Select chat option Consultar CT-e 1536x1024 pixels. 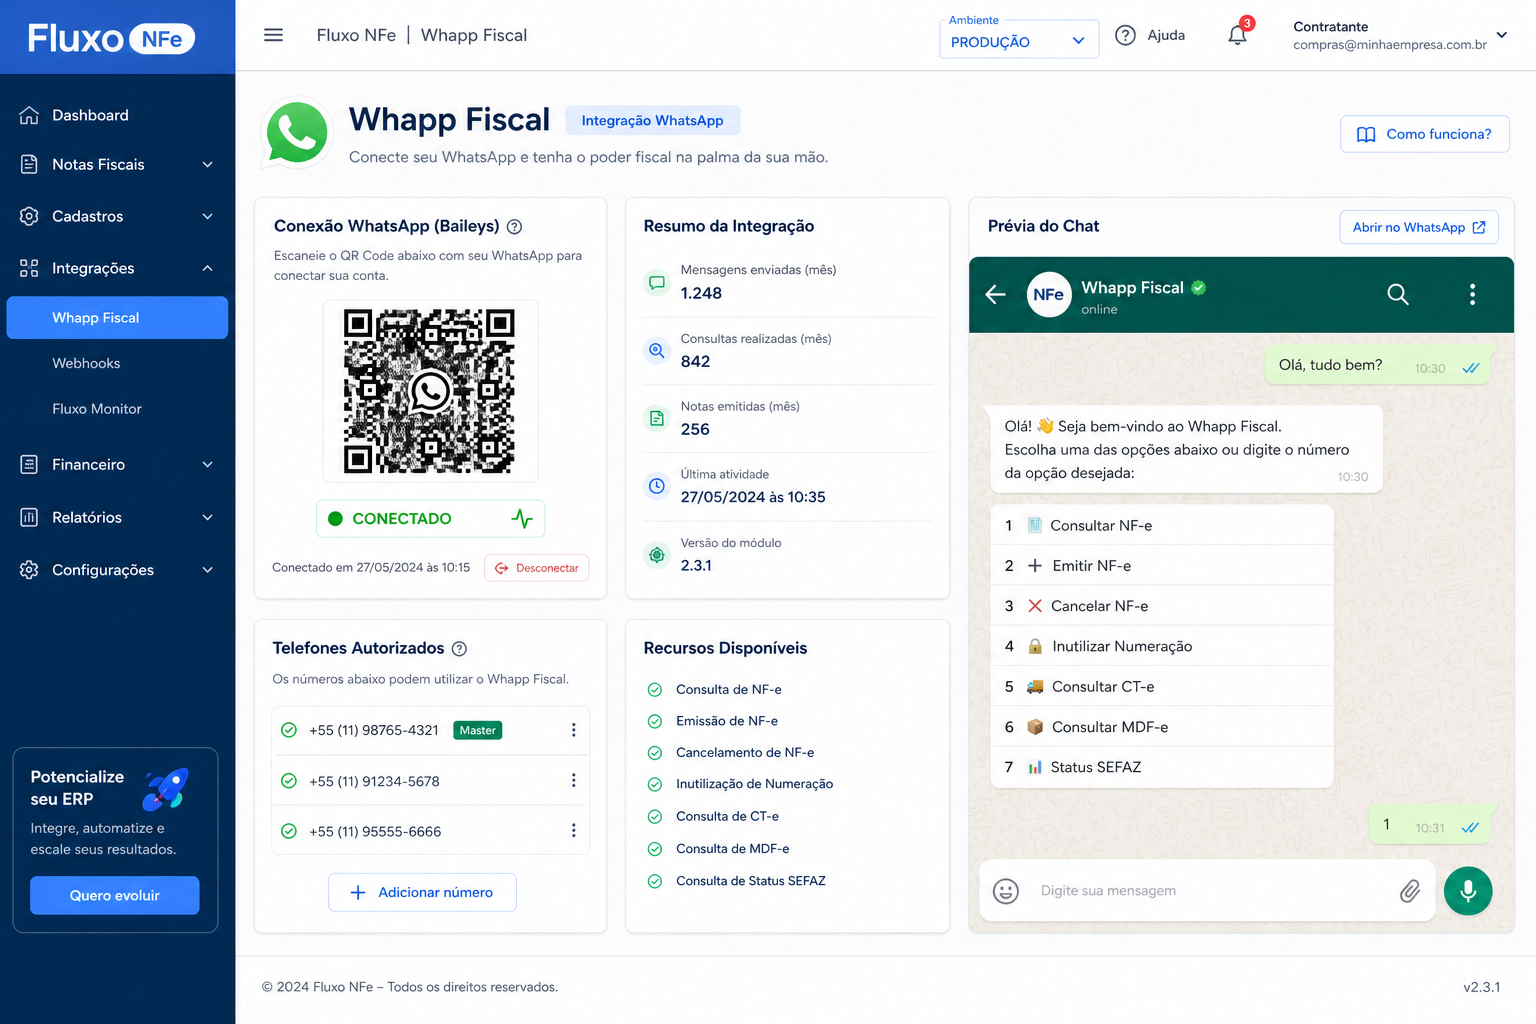coord(1162,687)
